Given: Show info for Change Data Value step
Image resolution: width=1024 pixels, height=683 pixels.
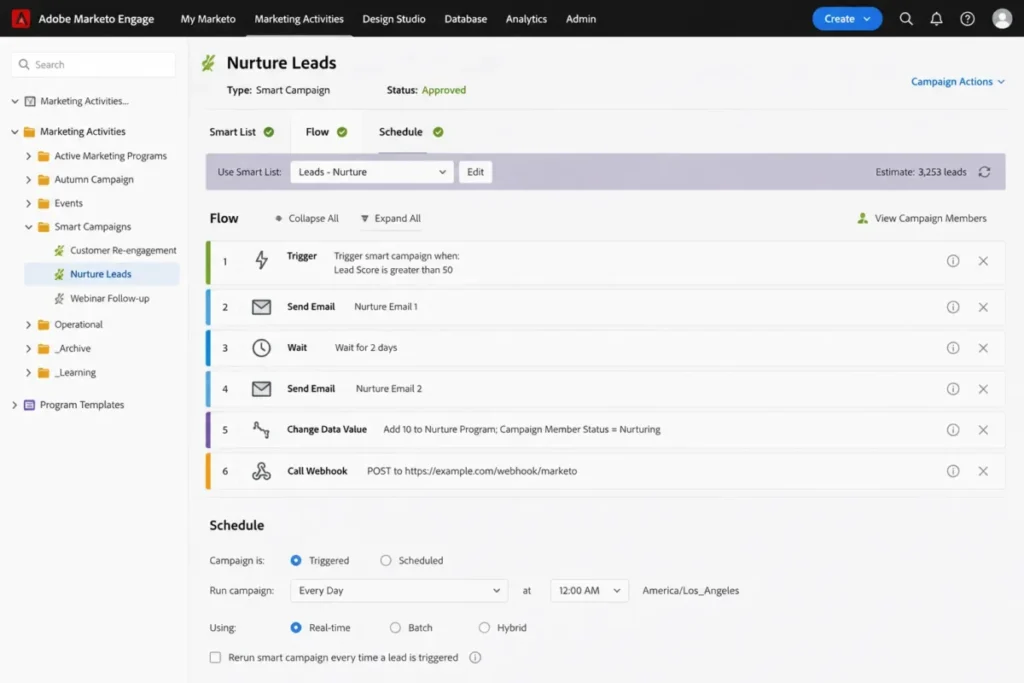Looking at the screenshot, I should pyautogui.click(x=953, y=430).
